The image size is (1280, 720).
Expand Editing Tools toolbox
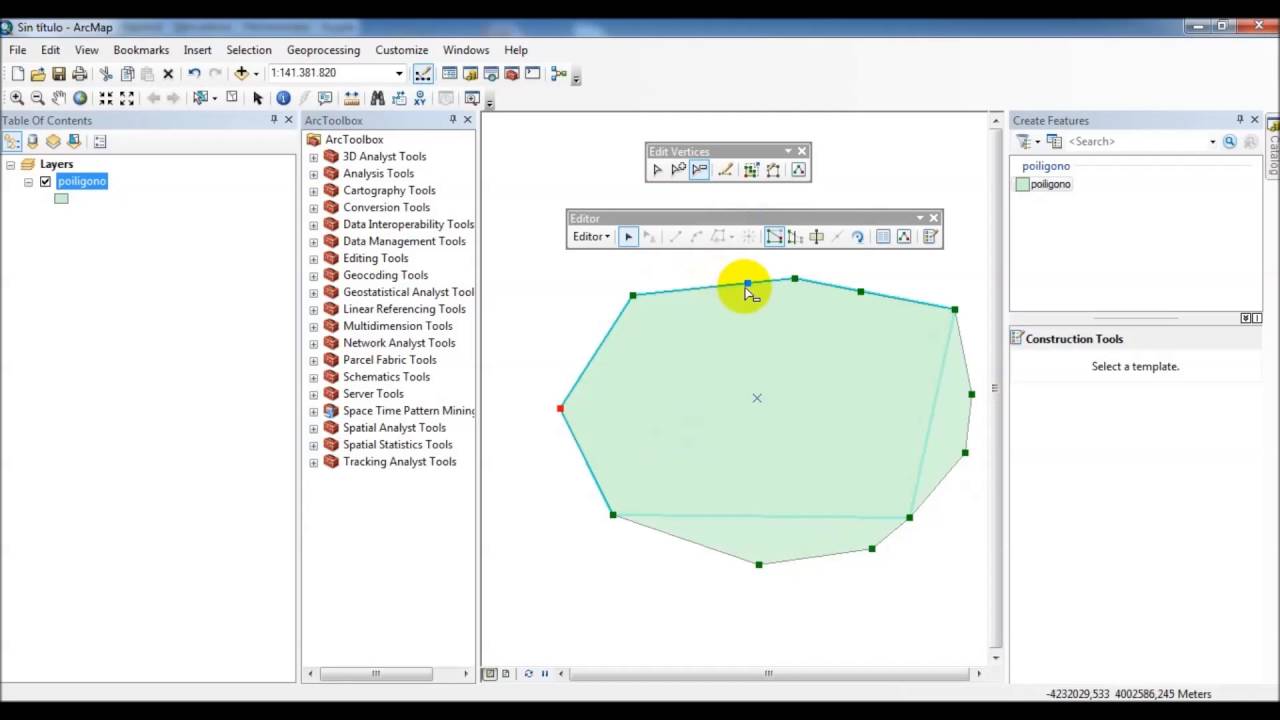coord(313,259)
